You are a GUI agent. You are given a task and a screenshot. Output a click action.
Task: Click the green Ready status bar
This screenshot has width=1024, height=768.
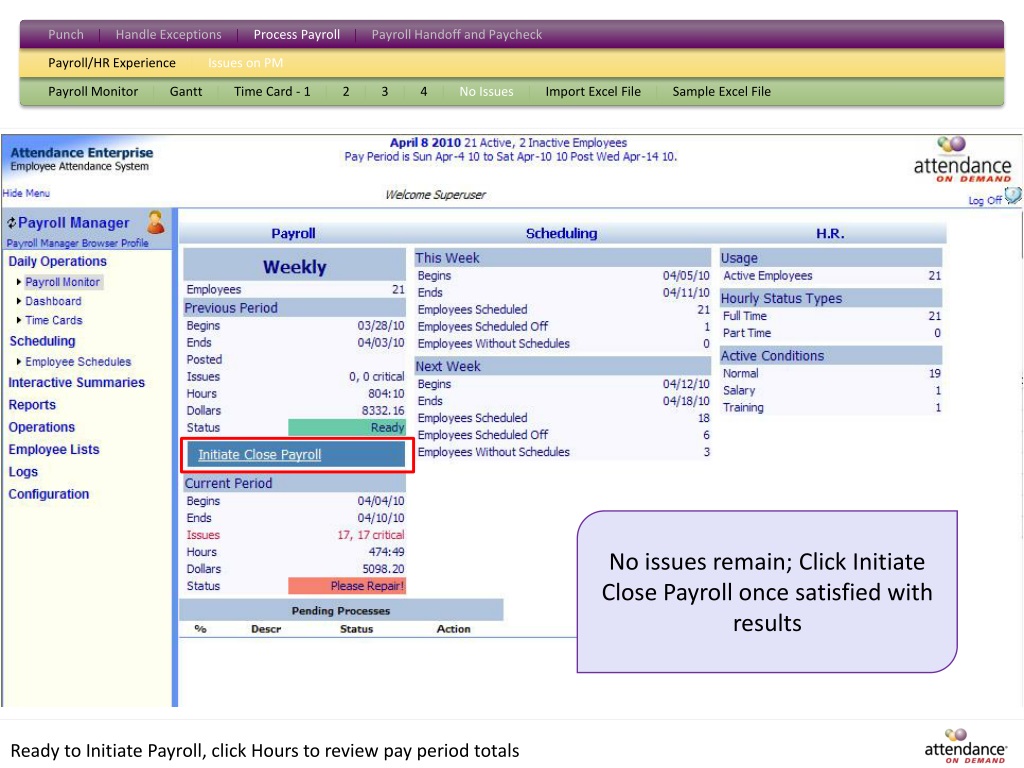click(346, 428)
